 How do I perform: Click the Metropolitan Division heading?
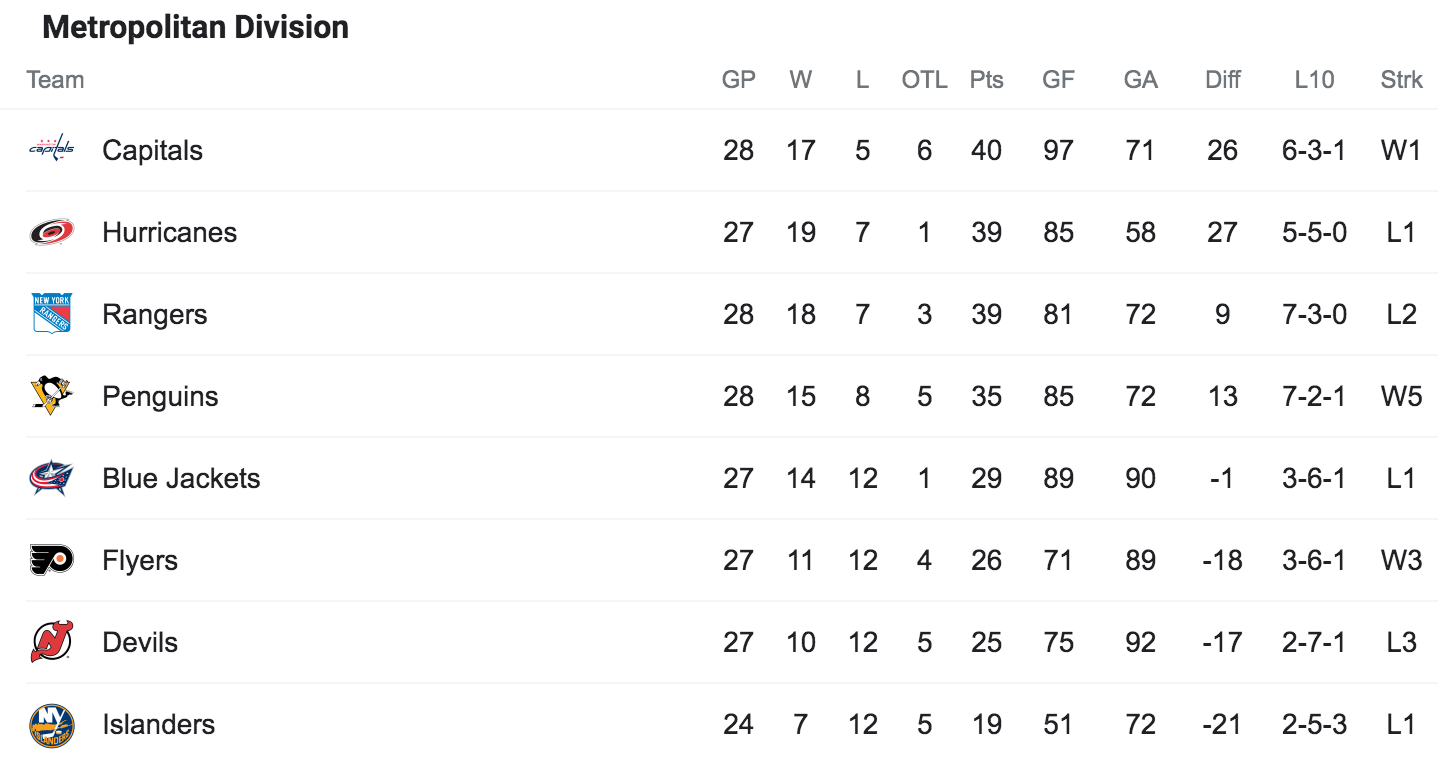196,27
